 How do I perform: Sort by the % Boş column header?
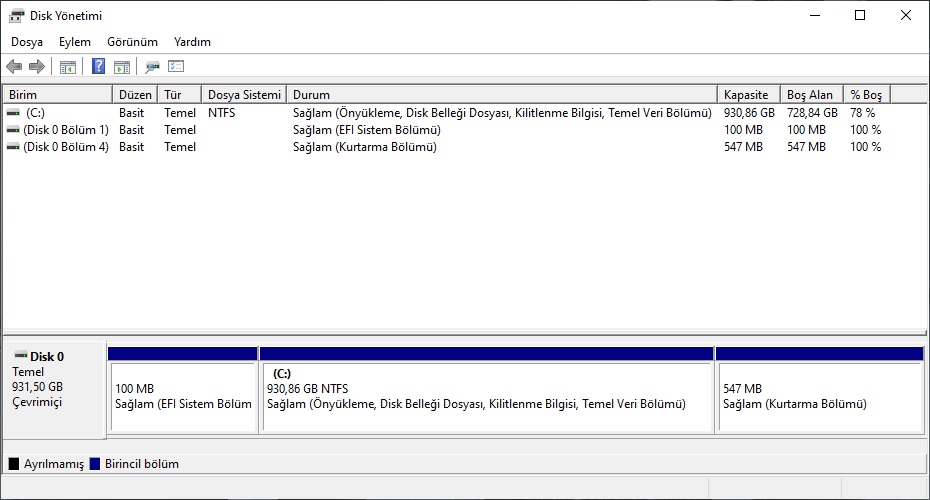coord(867,95)
